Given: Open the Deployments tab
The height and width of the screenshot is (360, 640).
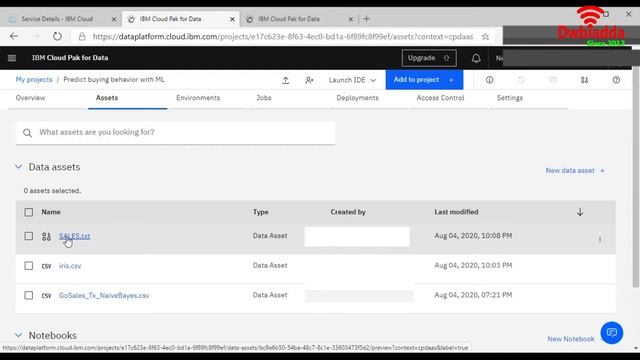Looking at the screenshot, I should (x=358, y=98).
